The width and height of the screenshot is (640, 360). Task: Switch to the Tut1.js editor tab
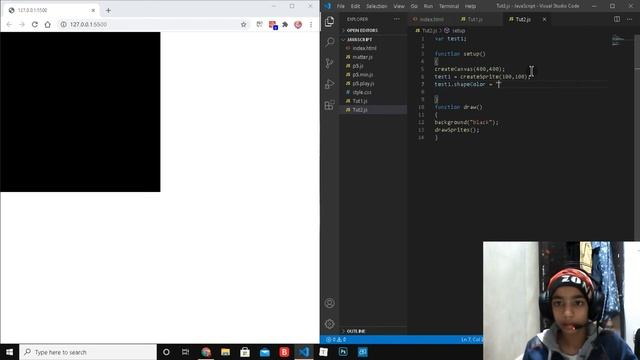tap(474, 19)
